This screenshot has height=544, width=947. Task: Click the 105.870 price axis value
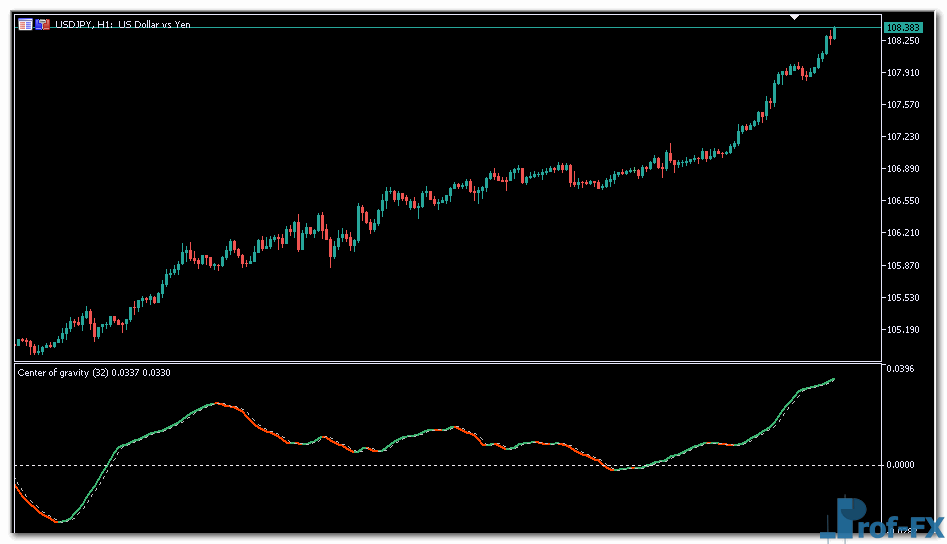click(903, 266)
